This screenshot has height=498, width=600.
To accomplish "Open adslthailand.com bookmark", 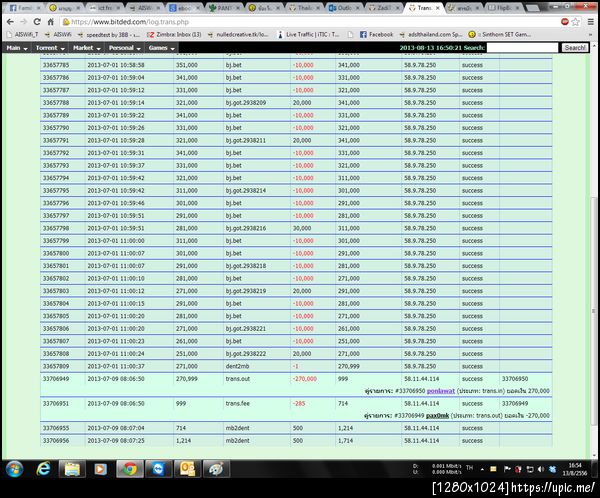I will tap(431, 34).
